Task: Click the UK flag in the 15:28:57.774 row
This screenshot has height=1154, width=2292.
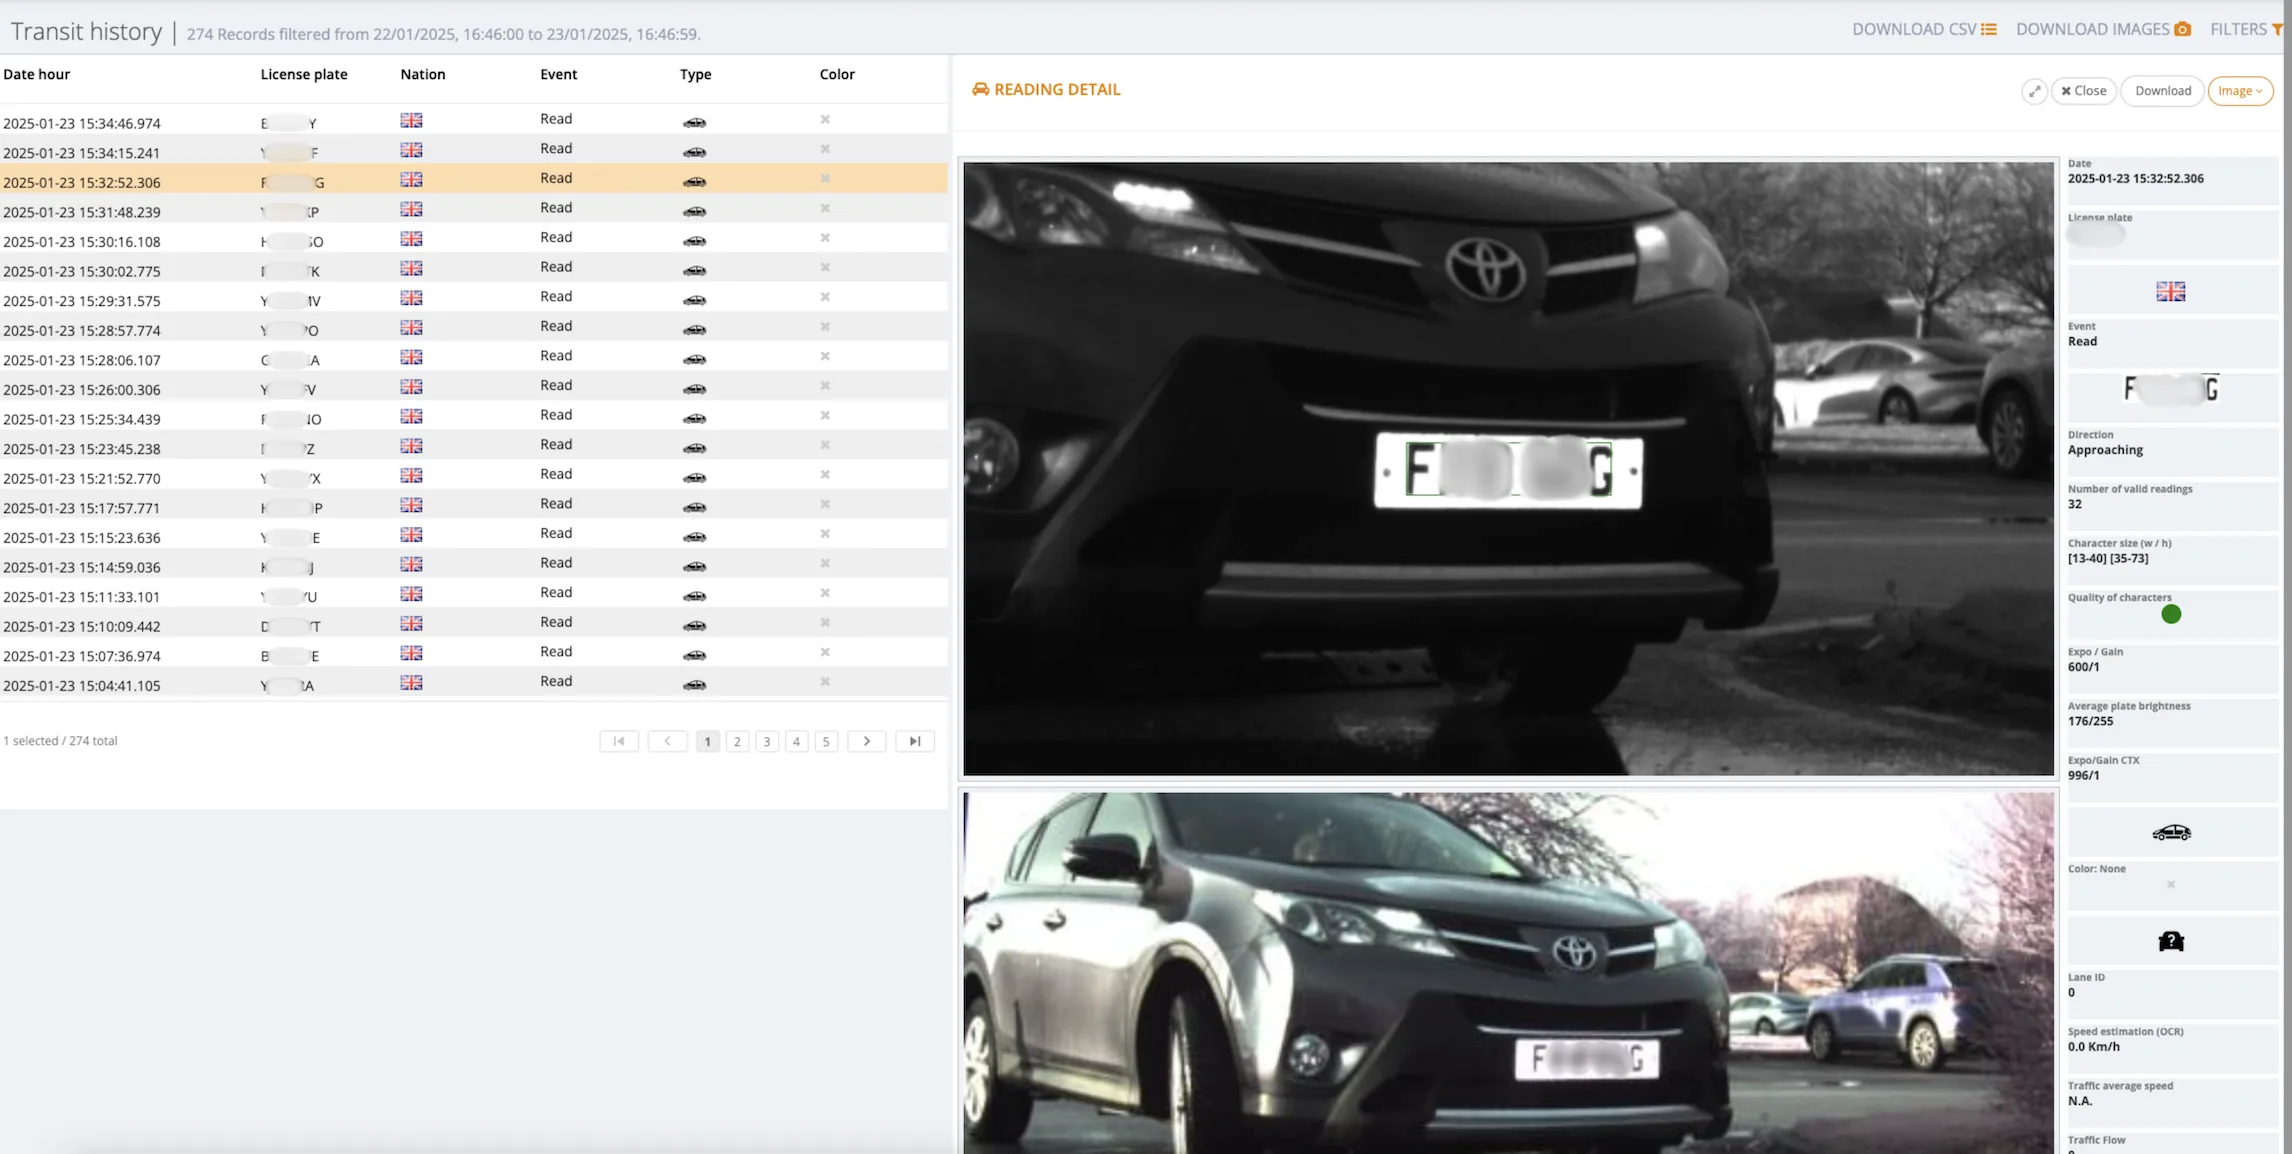Action: (x=411, y=327)
